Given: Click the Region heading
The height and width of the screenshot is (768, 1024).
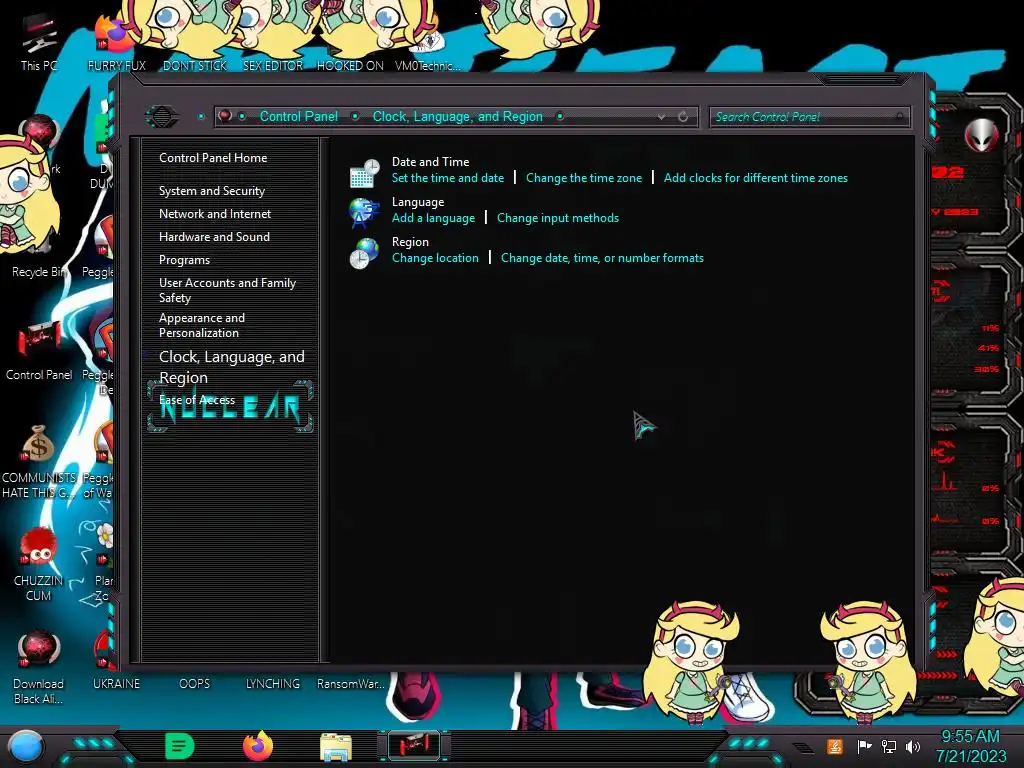Looking at the screenshot, I should (x=410, y=242).
